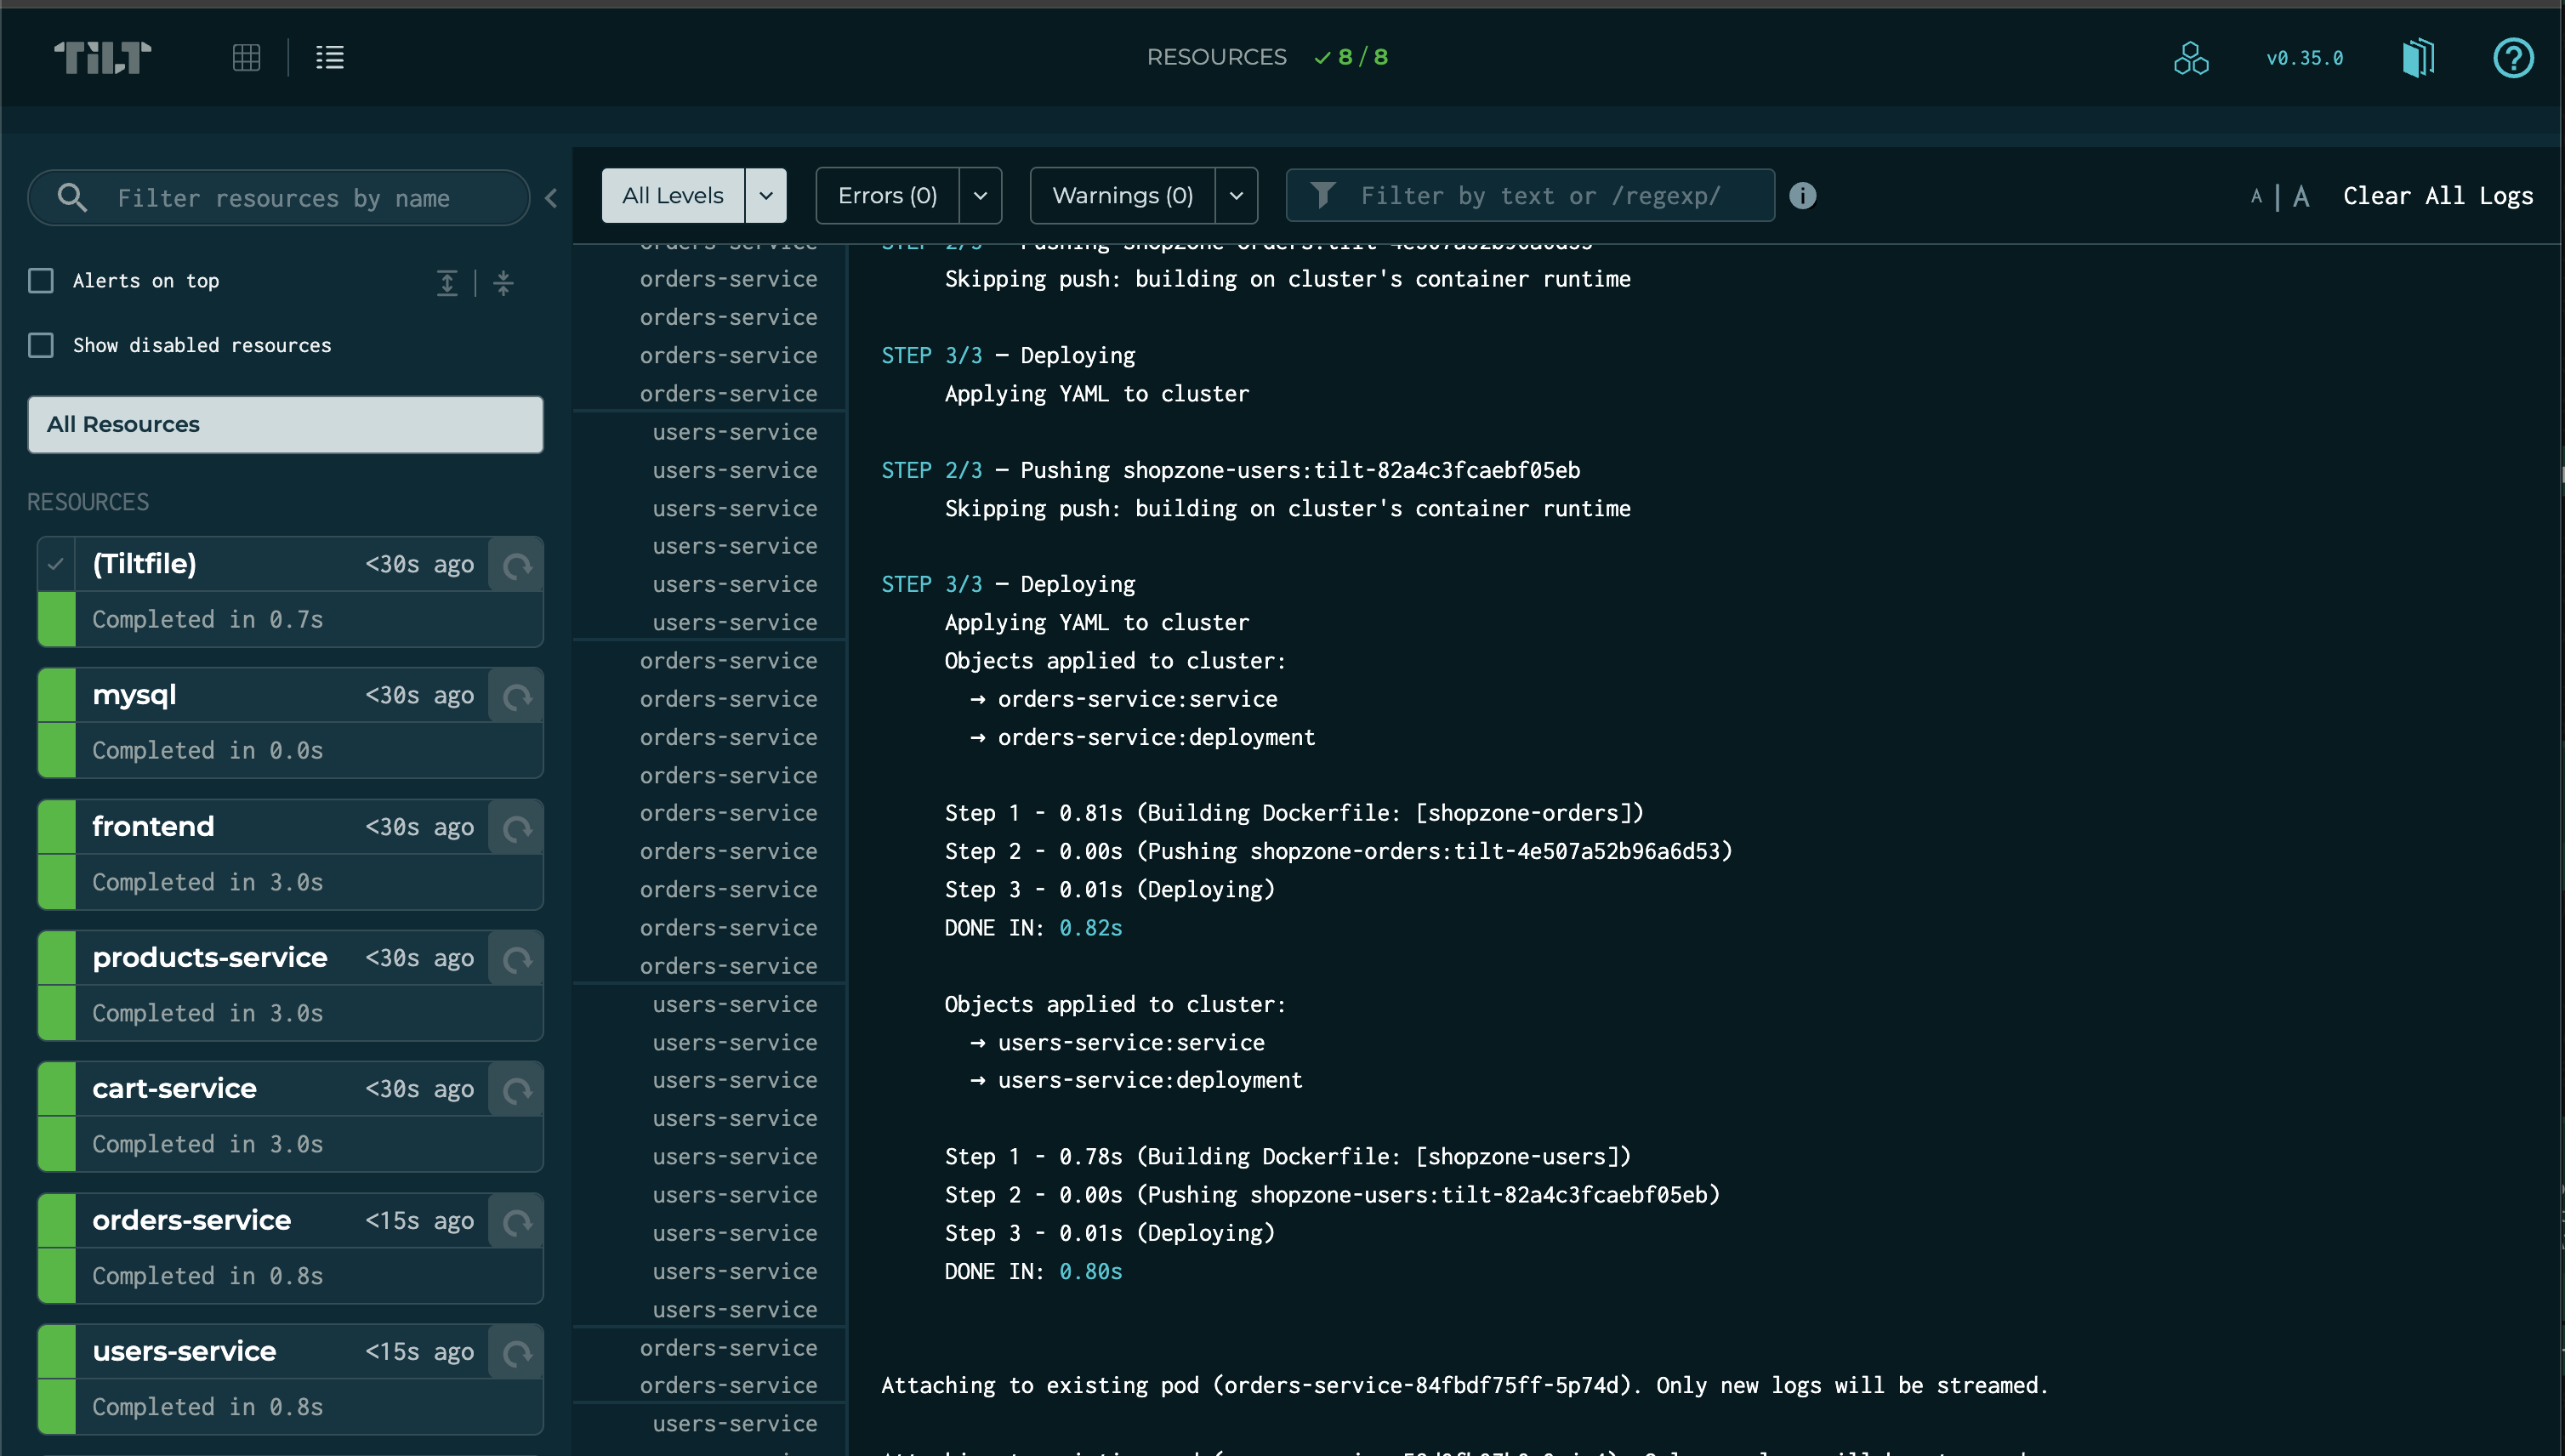Image resolution: width=2565 pixels, height=1456 pixels.
Task: Expand the Errors (0) dropdown arrow
Action: click(x=980, y=196)
